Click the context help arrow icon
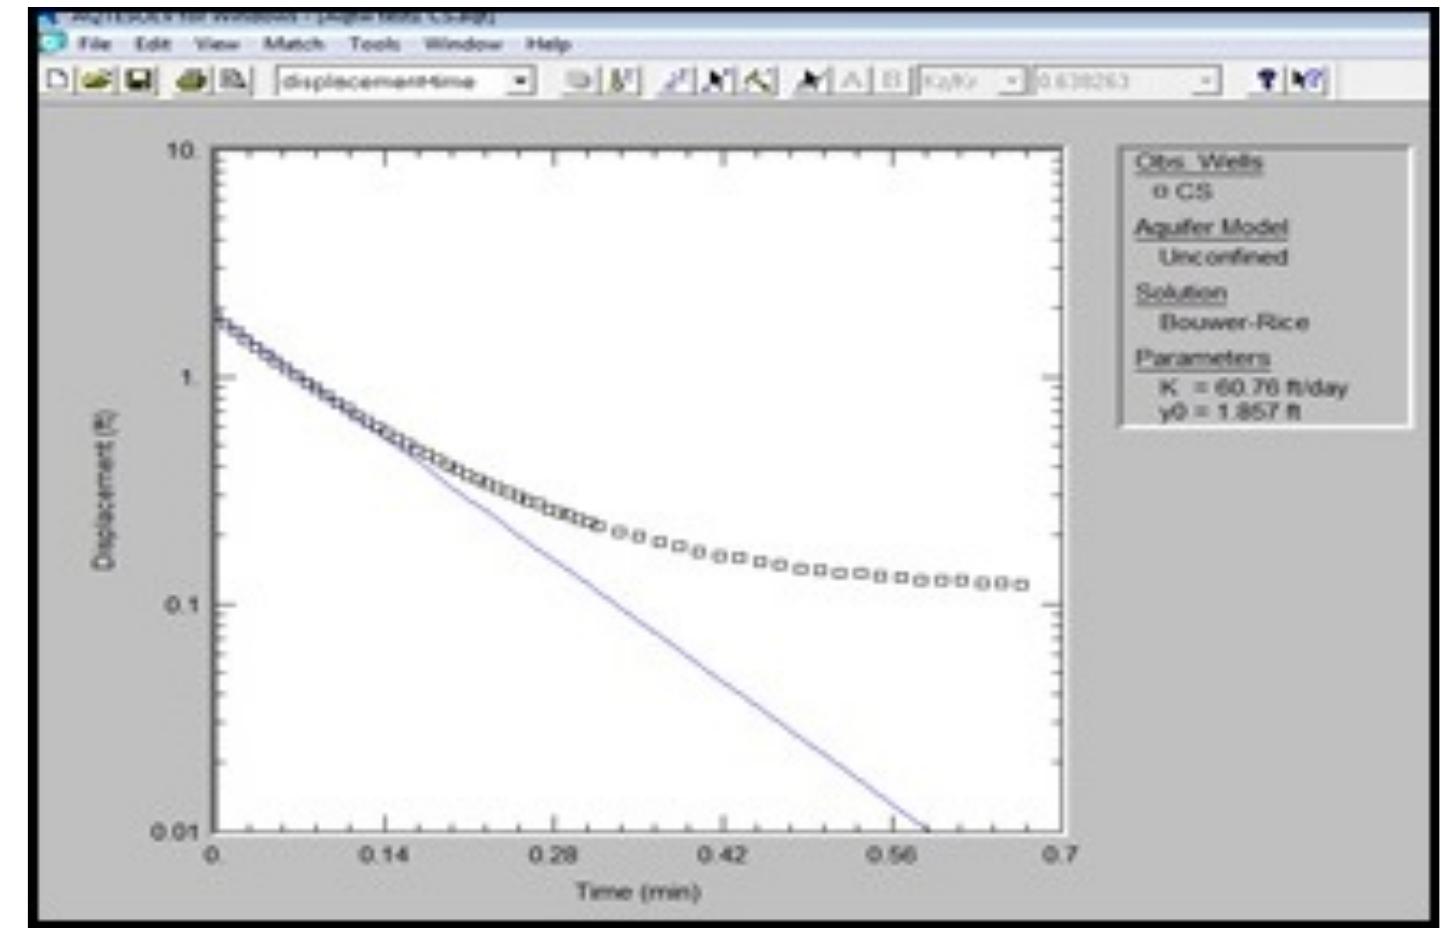The height and width of the screenshot is (928, 1447). click(x=1308, y=80)
